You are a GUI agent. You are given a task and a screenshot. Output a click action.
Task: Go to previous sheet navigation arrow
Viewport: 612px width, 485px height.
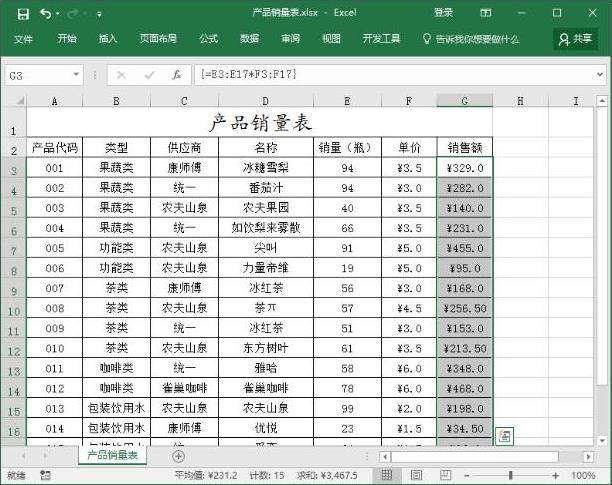point(24,456)
